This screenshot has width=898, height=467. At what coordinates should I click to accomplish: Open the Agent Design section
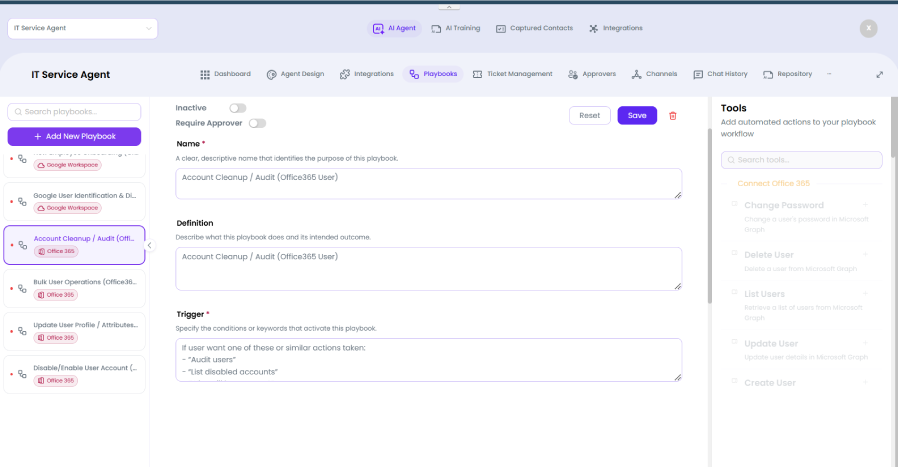(295, 74)
